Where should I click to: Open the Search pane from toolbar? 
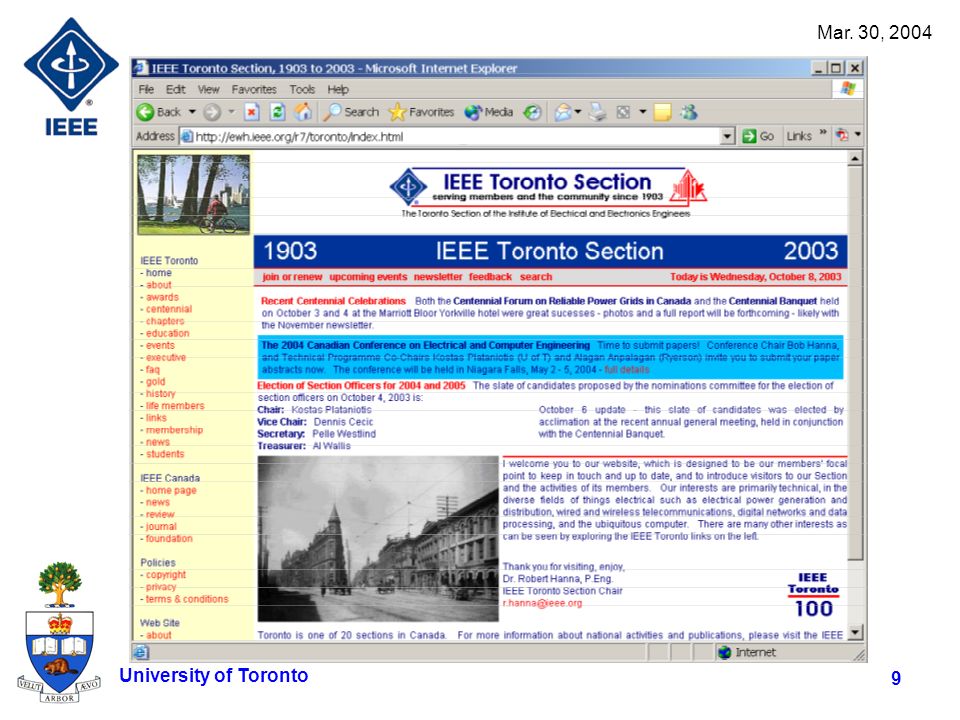pos(351,112)
